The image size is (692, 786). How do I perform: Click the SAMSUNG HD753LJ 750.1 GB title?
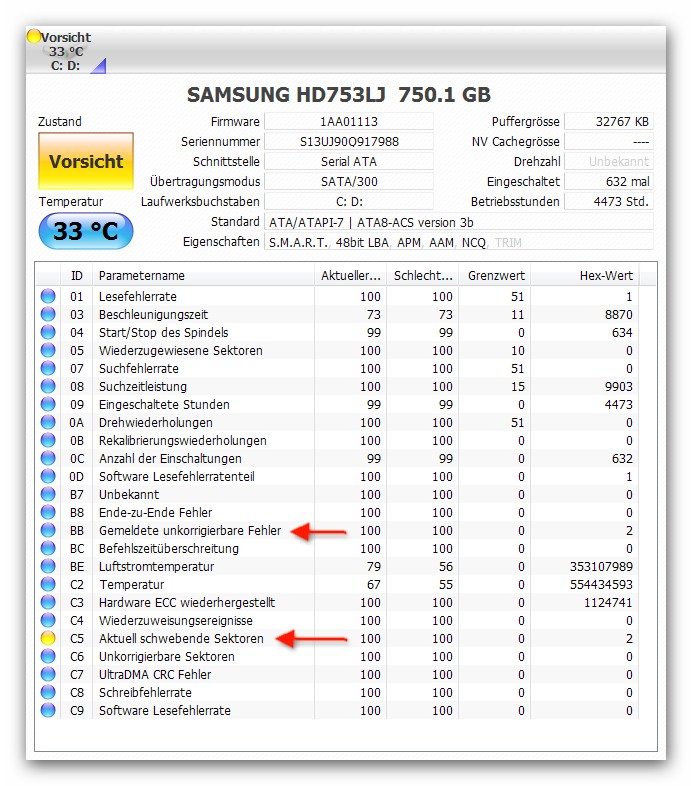click(x=339, y=94)
